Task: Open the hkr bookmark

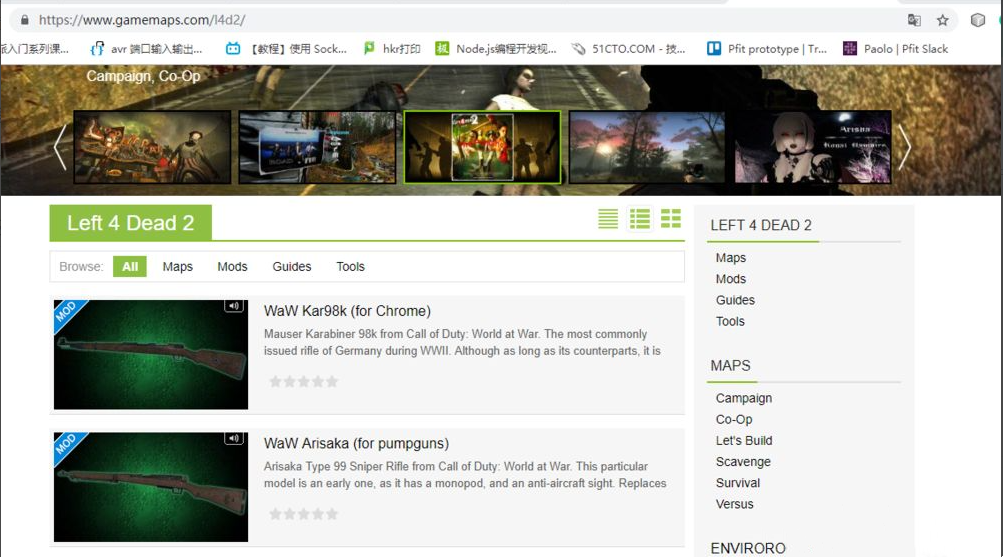Action: (391, 49)
